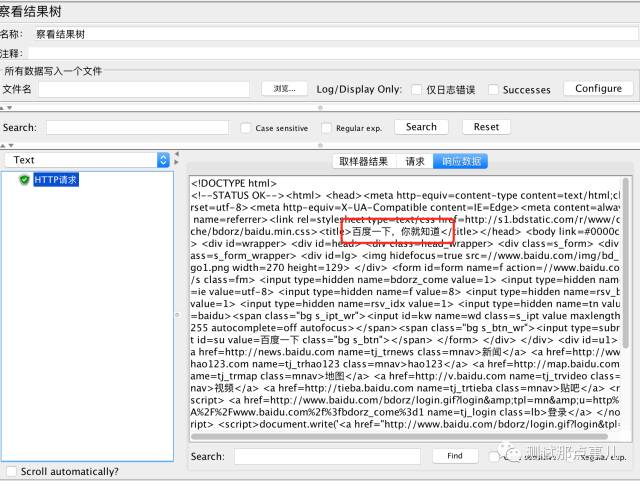The width and height of the screenshot is (640, 481).
Task: Click the top Search text field
Action: [138, 127]
